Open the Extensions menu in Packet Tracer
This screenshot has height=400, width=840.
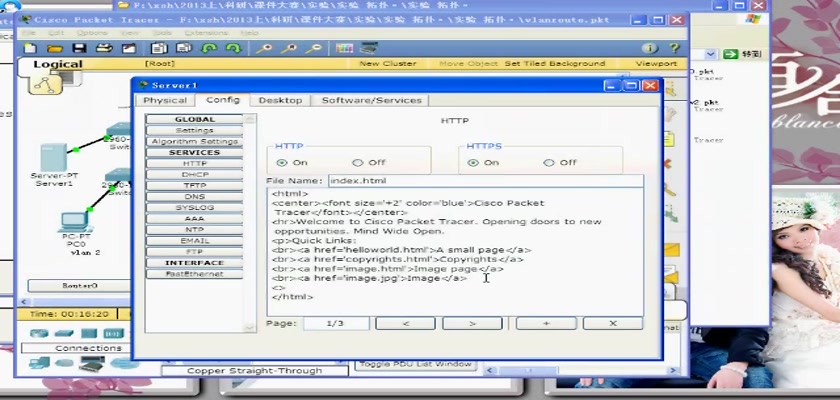pos(206,33)
